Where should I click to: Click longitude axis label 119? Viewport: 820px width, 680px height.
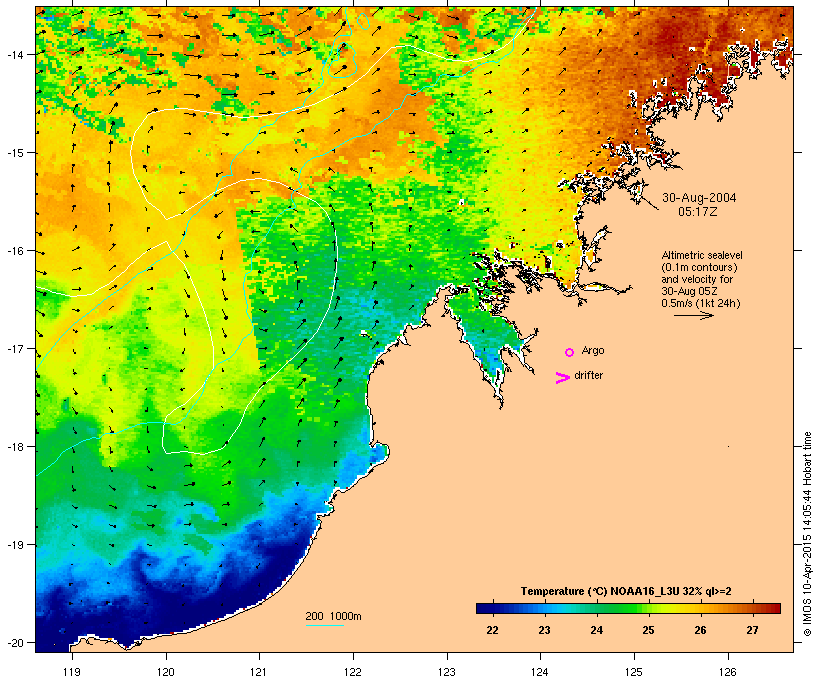(72, 672)
